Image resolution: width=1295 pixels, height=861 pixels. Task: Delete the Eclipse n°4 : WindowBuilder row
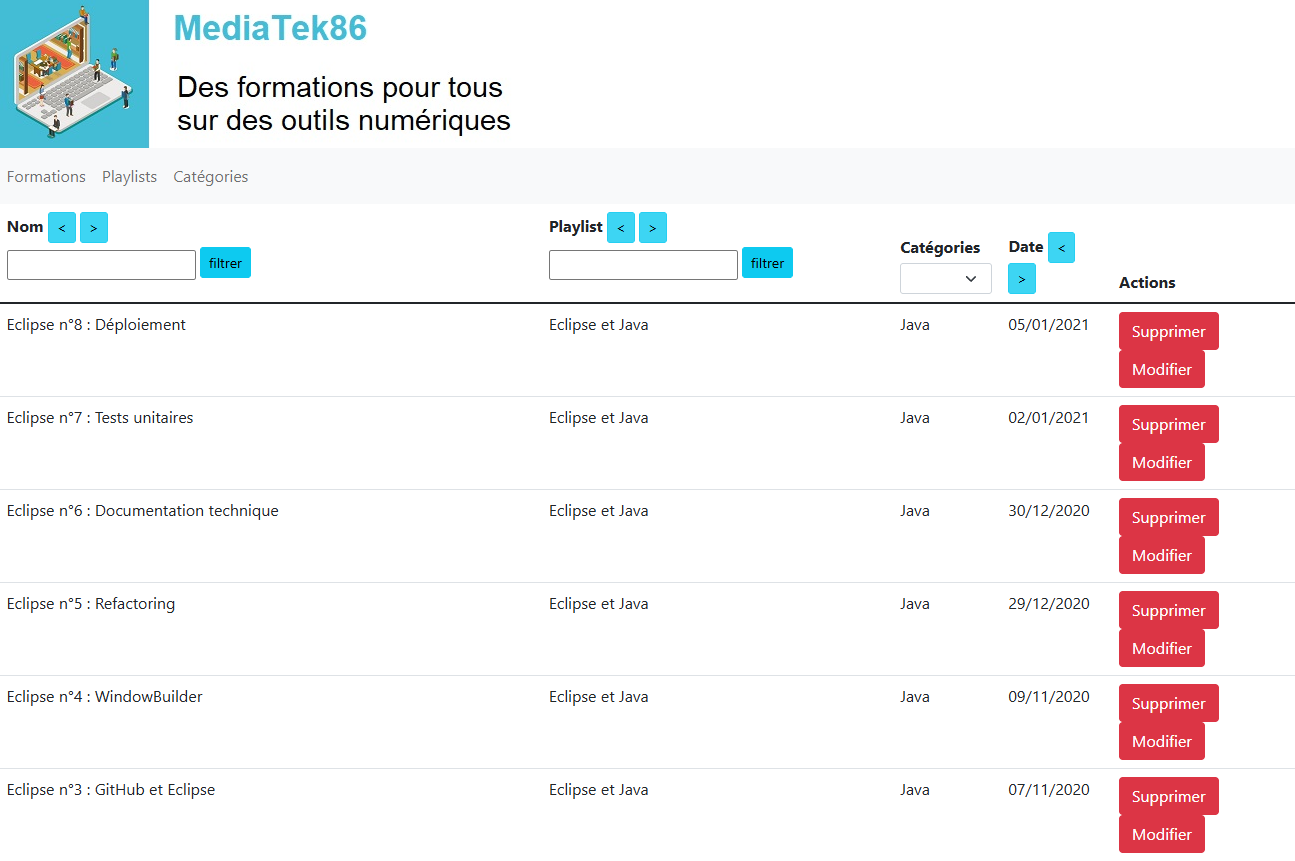point(1169,704)
